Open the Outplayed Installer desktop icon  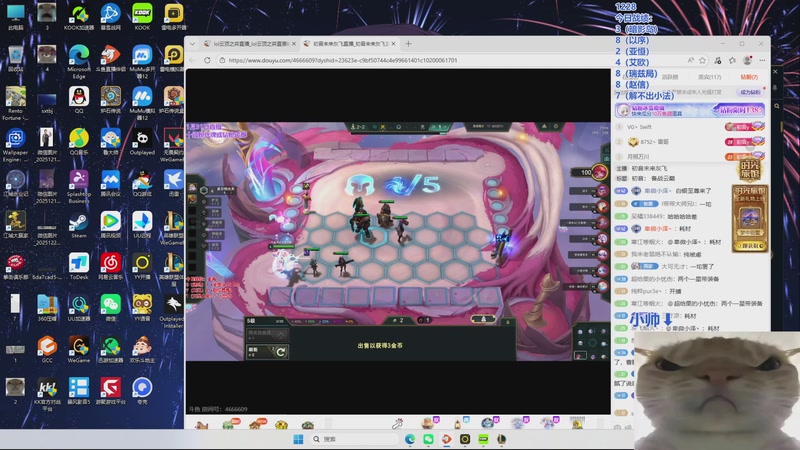click(173, 311)
